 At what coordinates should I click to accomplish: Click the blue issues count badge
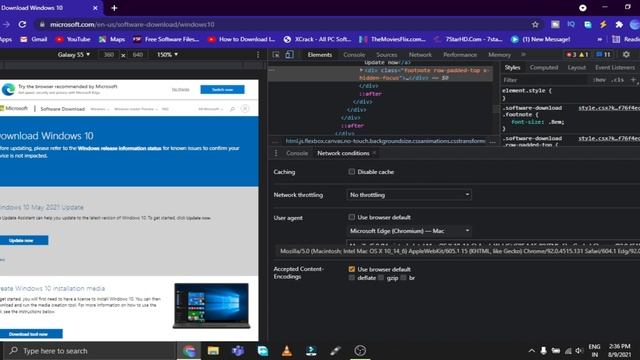pyautogui.click(x=603, y=54)
